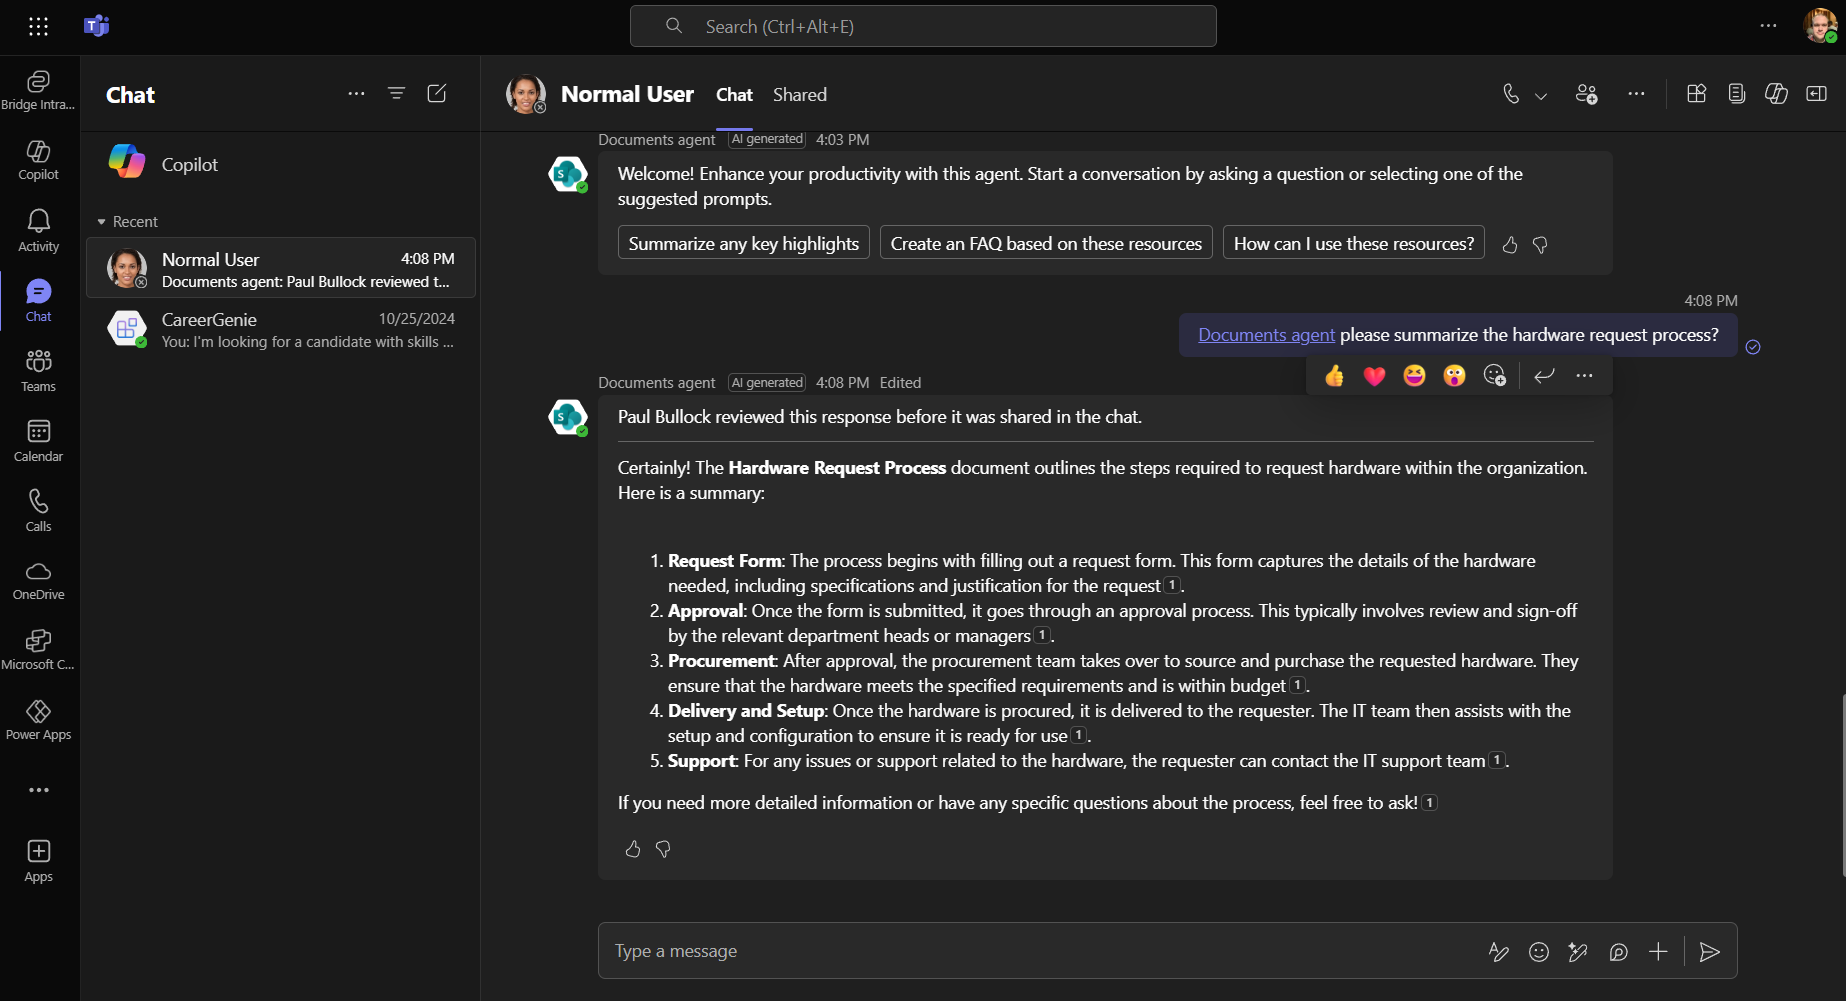1846x1001 pixels.
Task: Rewrite message with Copilot magic pen
Action: tap(1578, 951)
